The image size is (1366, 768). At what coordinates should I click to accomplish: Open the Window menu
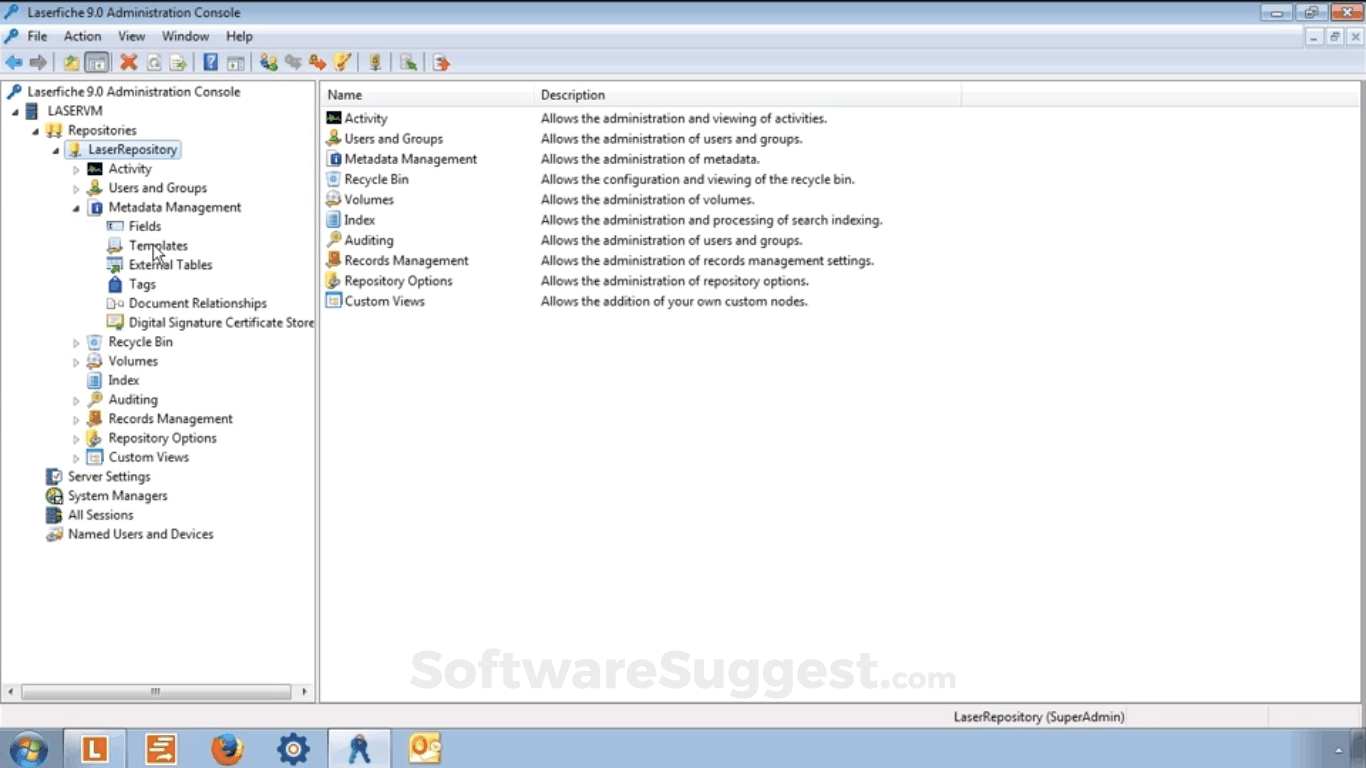185,36
